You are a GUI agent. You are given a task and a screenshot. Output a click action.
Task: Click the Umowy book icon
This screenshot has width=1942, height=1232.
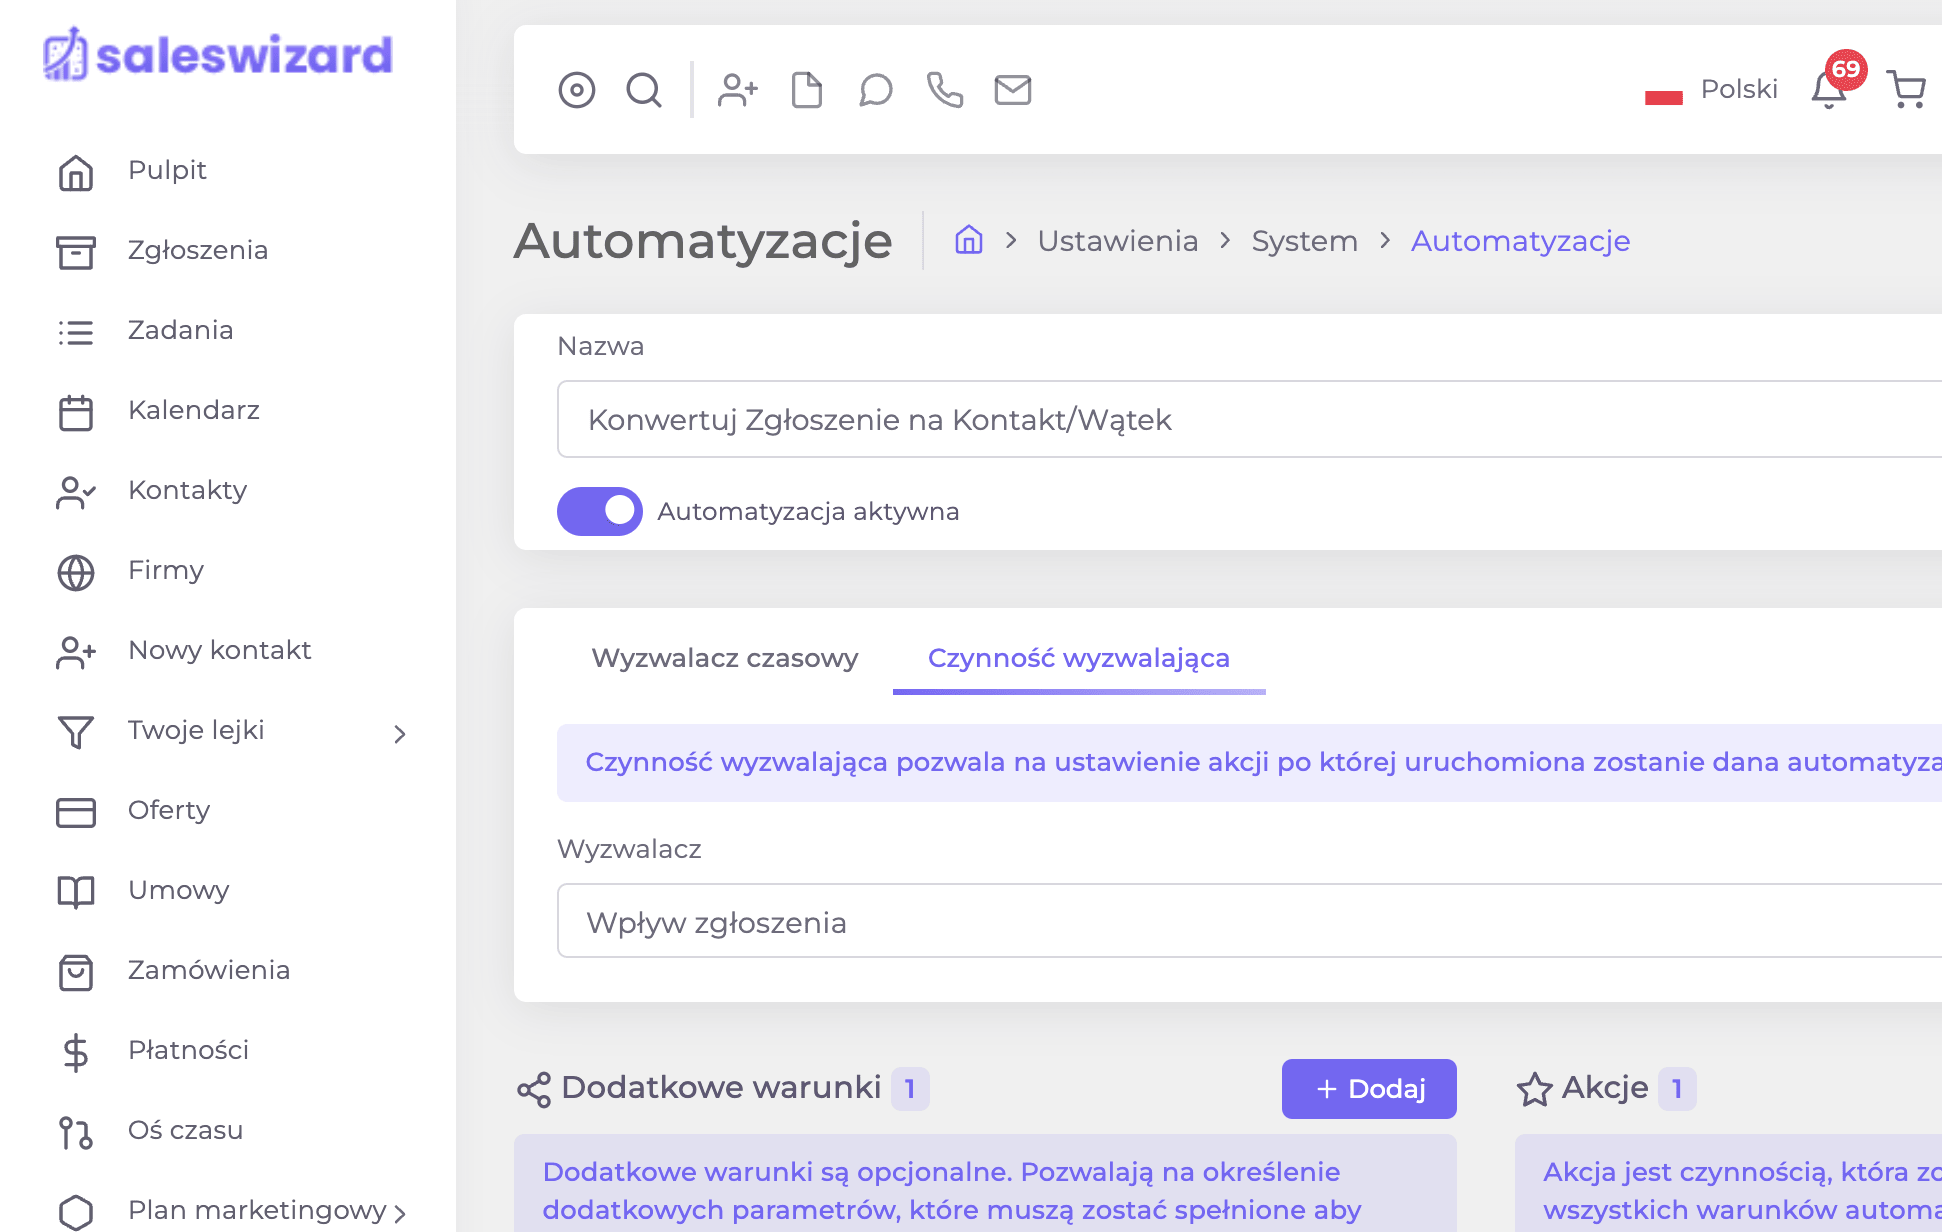click(76, 892)
